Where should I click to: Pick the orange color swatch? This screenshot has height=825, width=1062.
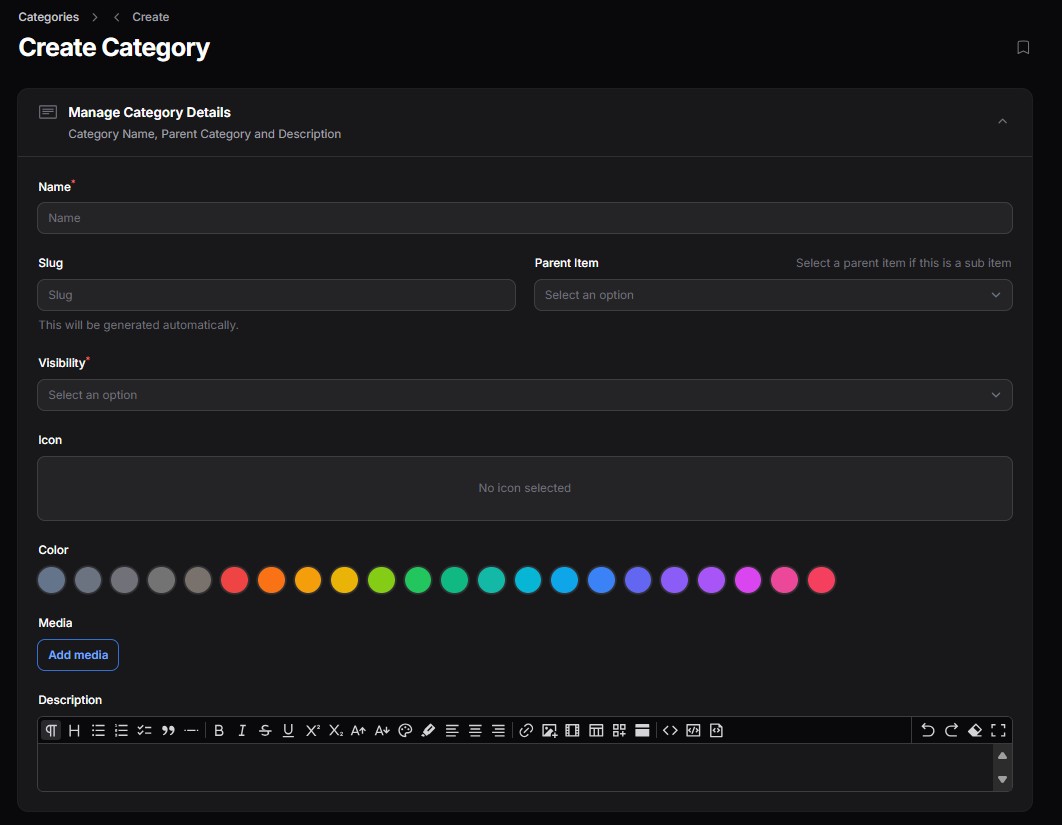[271, 580]
